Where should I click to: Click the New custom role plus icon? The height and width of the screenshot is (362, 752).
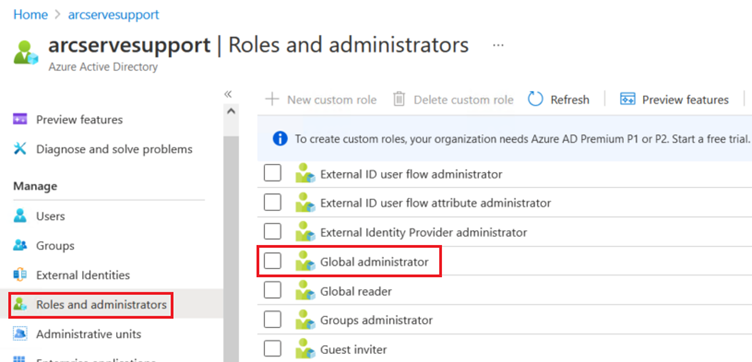click(272, 99)
